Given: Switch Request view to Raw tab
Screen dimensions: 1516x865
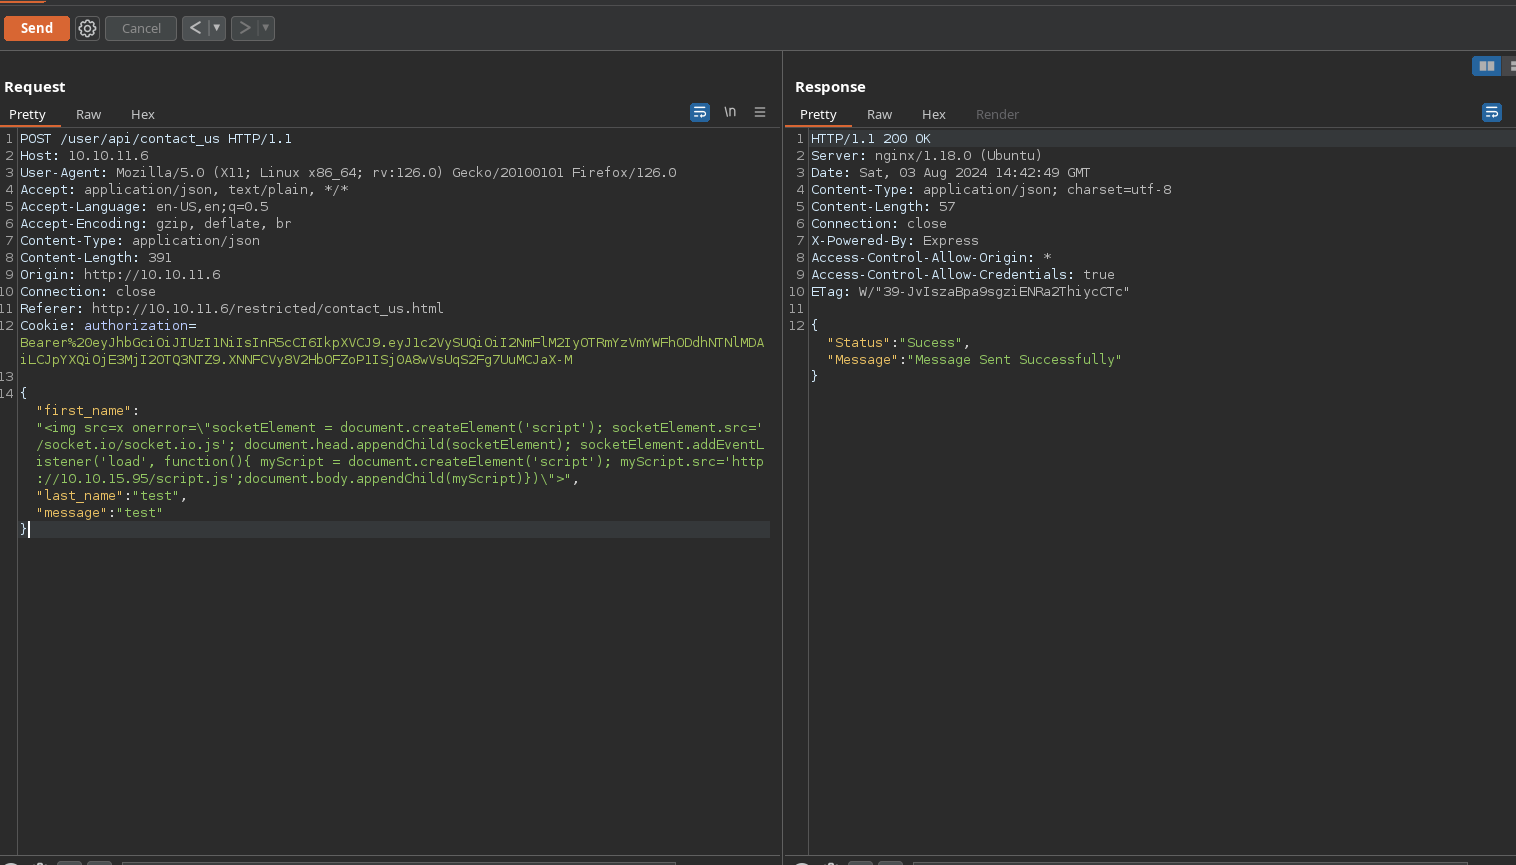Looking at the screenshot, I should coord(89,114).
